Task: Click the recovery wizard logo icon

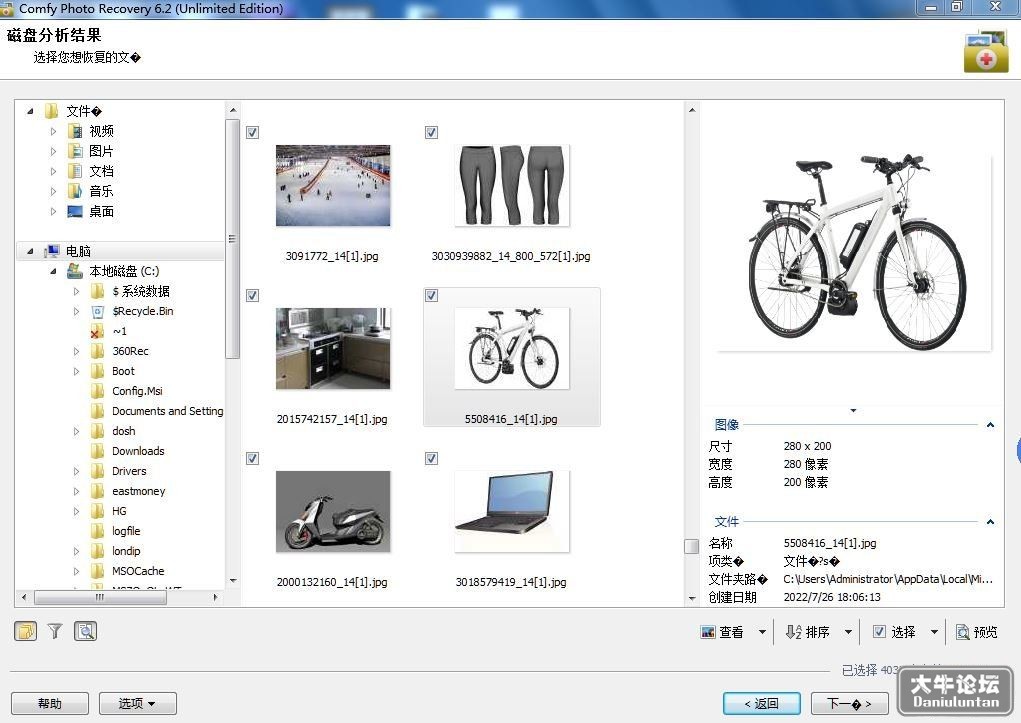Action: 986,51
